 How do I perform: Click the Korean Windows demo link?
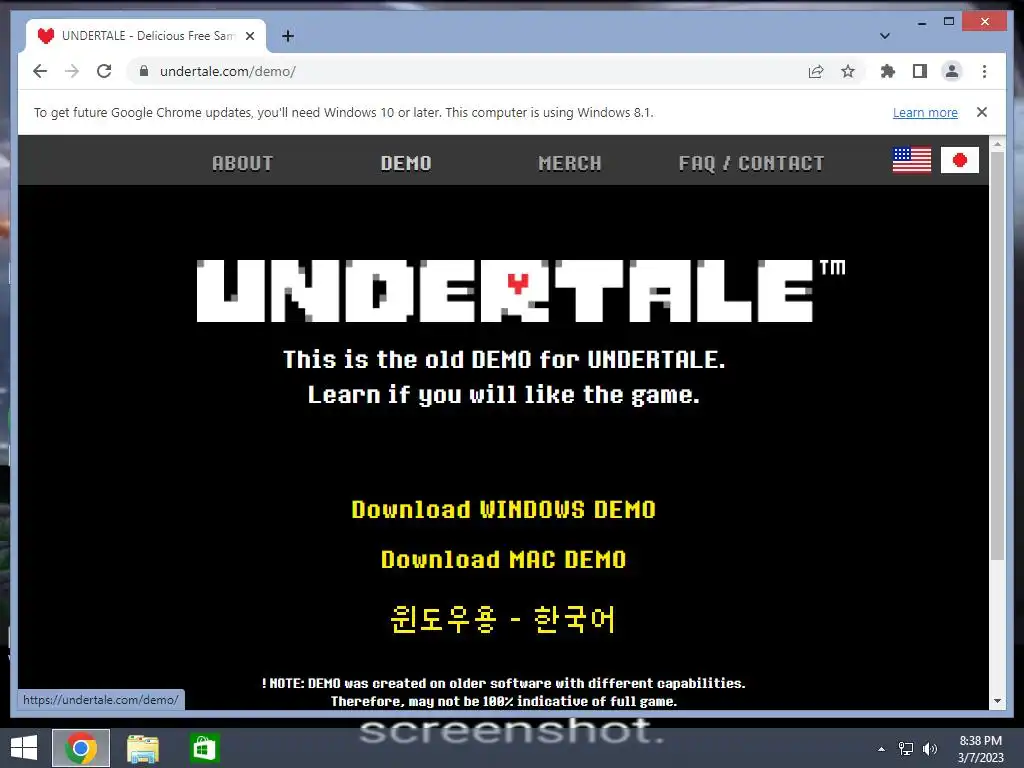coord(503,619)
